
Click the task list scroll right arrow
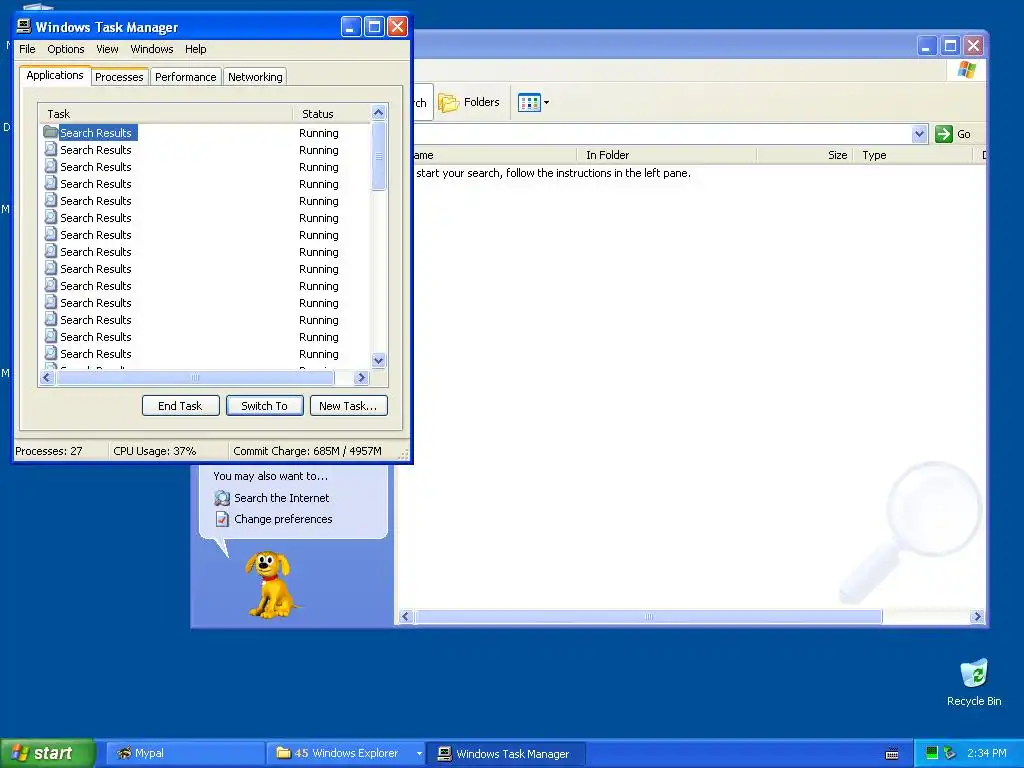pyautogui.click(x=362, y=377)
